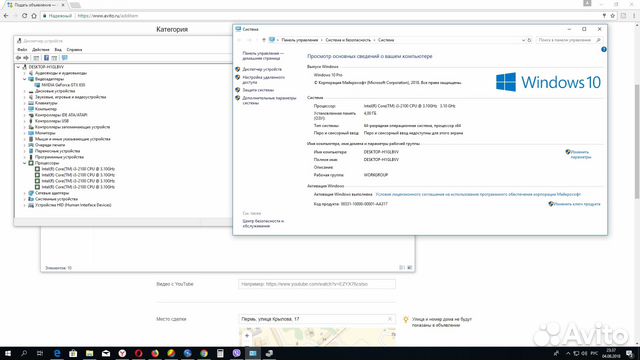Collapse Процессоры node
The height and width of the screenshot is (360, 640).
(x=24, y=163)
